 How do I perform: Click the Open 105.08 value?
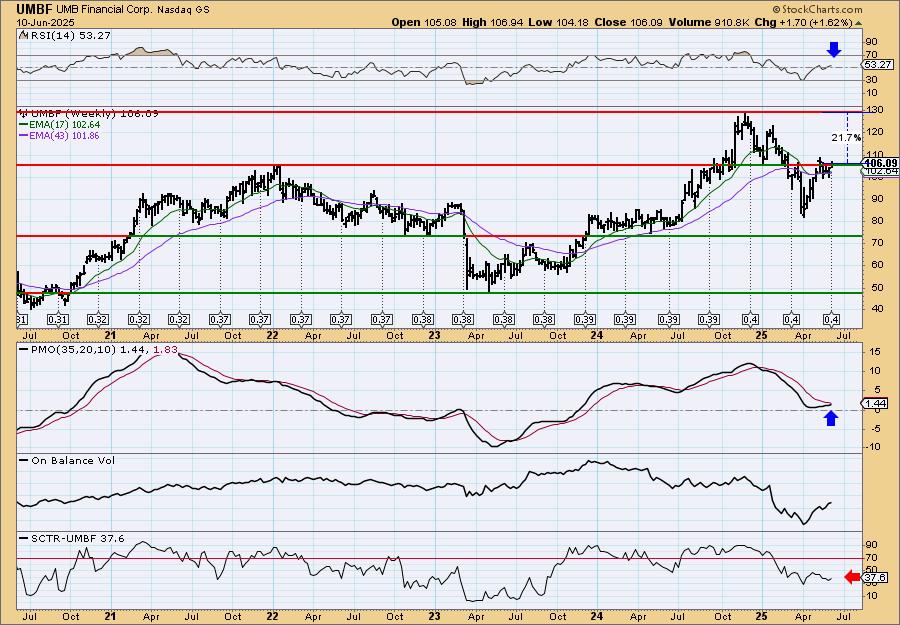click(x=424, y=22)
